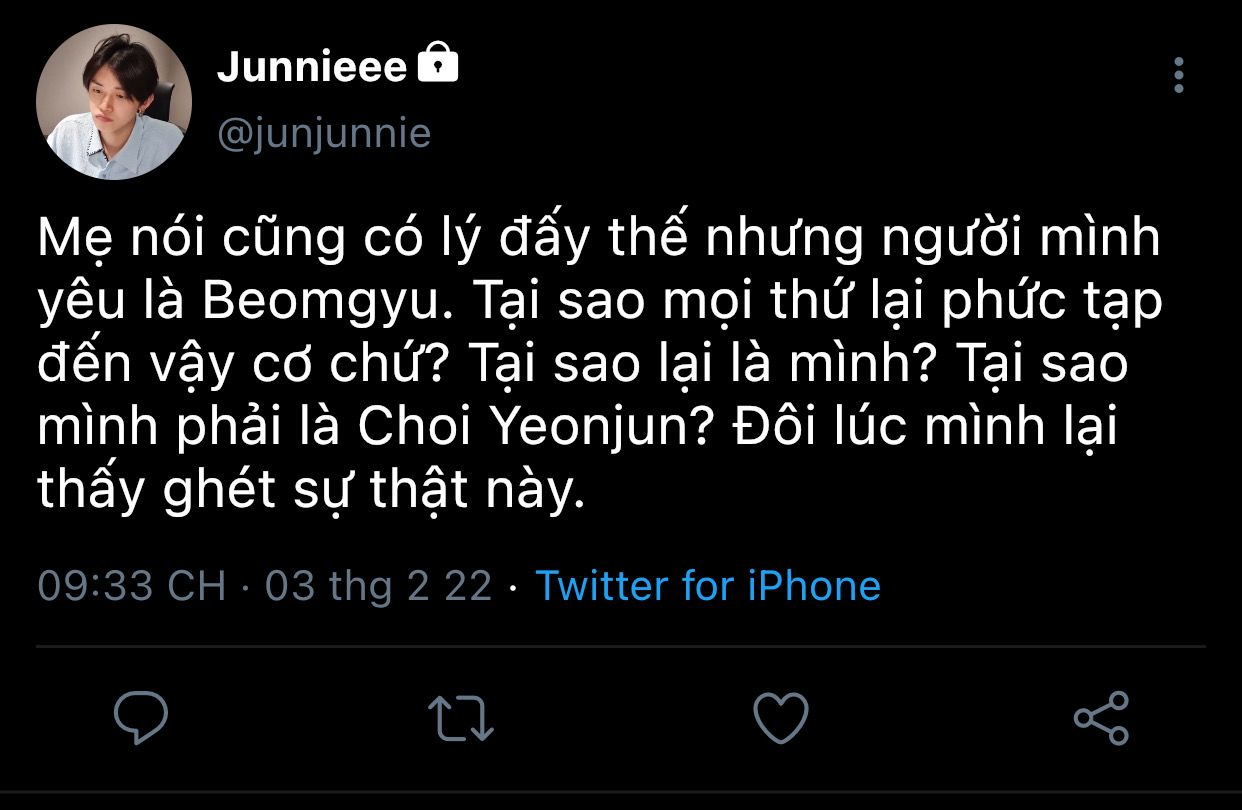Open the three-dot more options menu
This screenshot has height=810, width=1242.
1179,75
